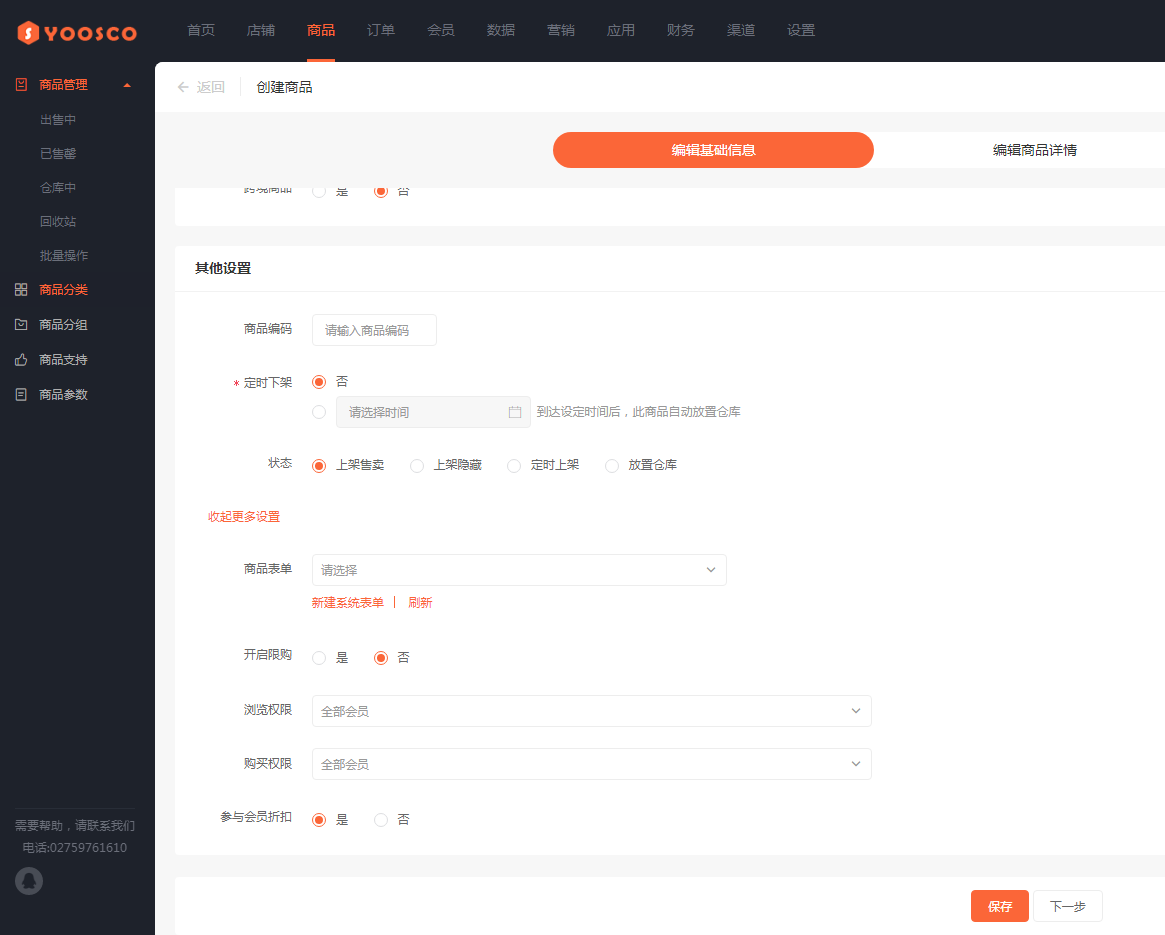Screen dimensions: 1165x935
Task: Select 否 for 开启限购
Action: [x=381, y=658]
